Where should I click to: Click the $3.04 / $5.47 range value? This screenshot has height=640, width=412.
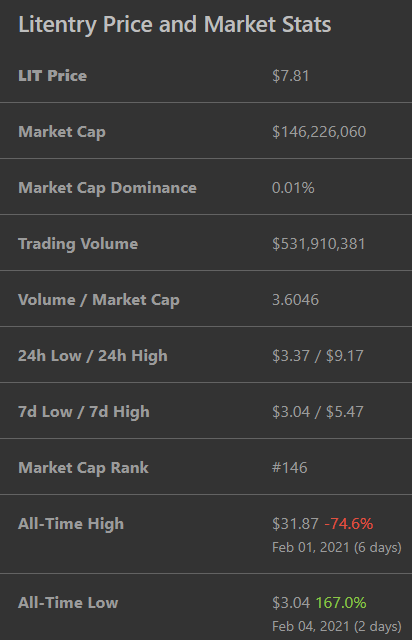point(318,411)
